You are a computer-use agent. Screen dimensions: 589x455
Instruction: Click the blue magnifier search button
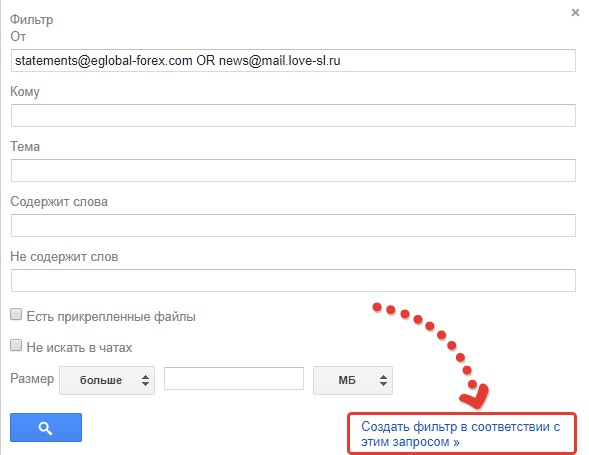click(x=46, y=428)
